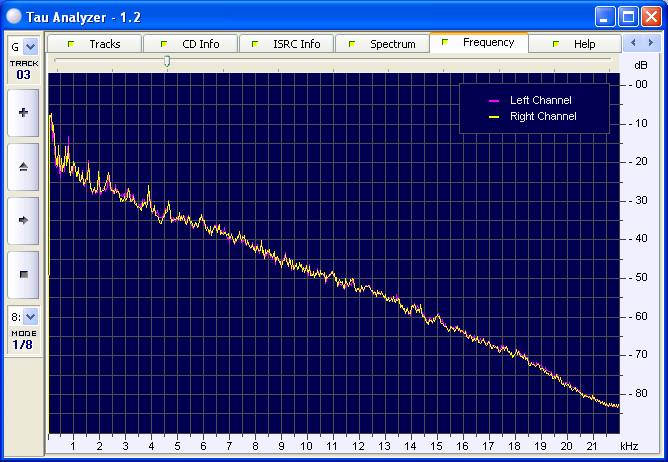Select the ISRC Info tab
Viewport: 668px width, 462px height.
point(286,44)
